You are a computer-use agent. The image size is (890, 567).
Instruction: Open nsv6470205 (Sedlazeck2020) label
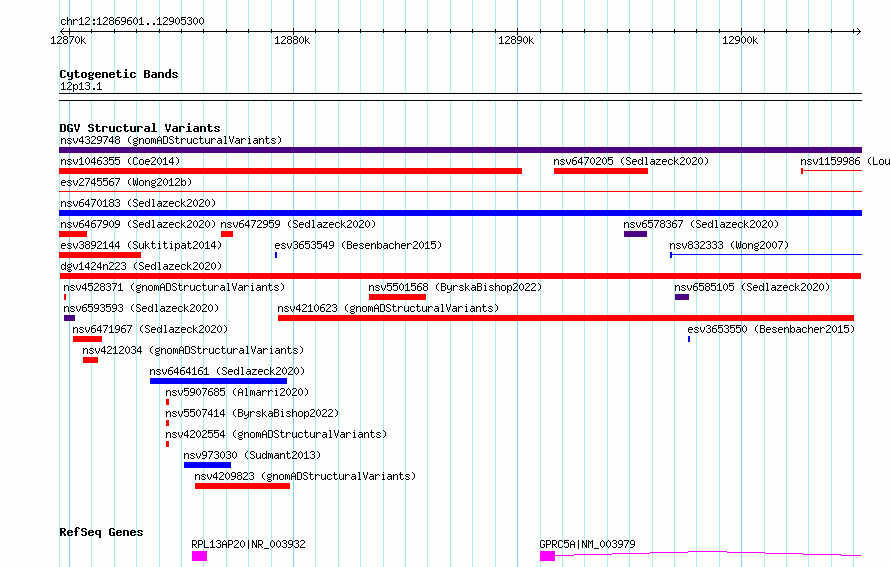point(631,161)
